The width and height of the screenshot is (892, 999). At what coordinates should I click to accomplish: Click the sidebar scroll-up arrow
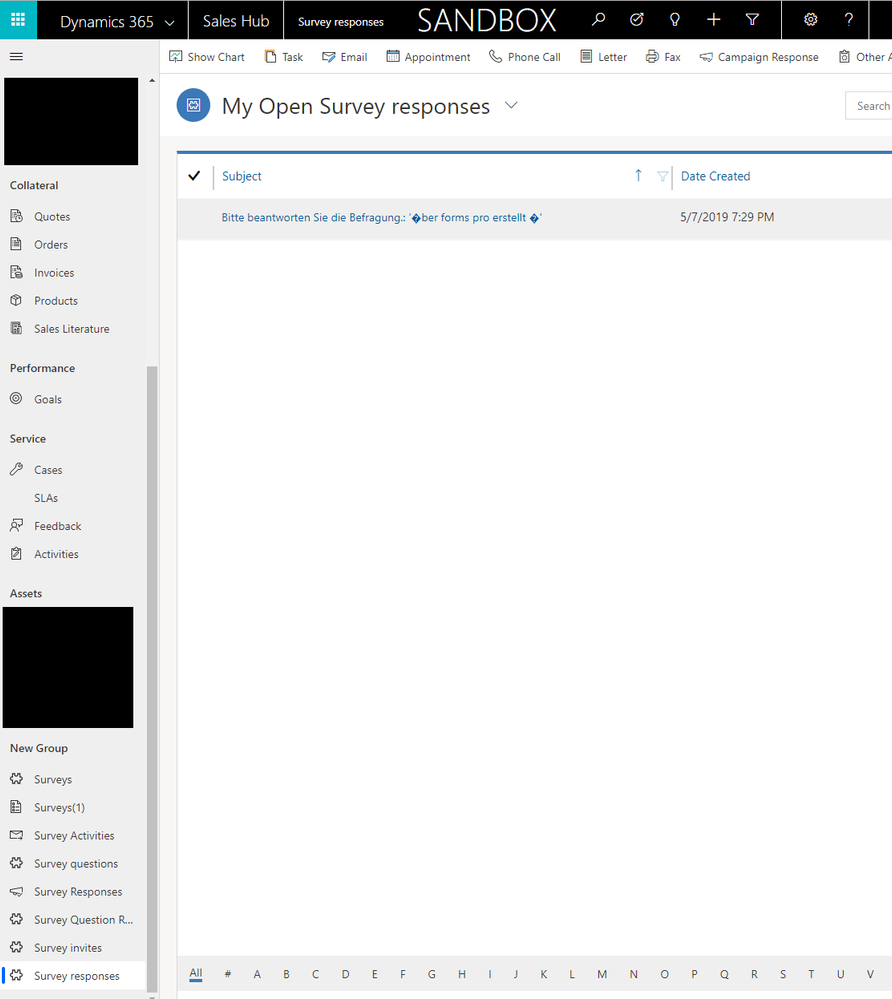[152, 81]
